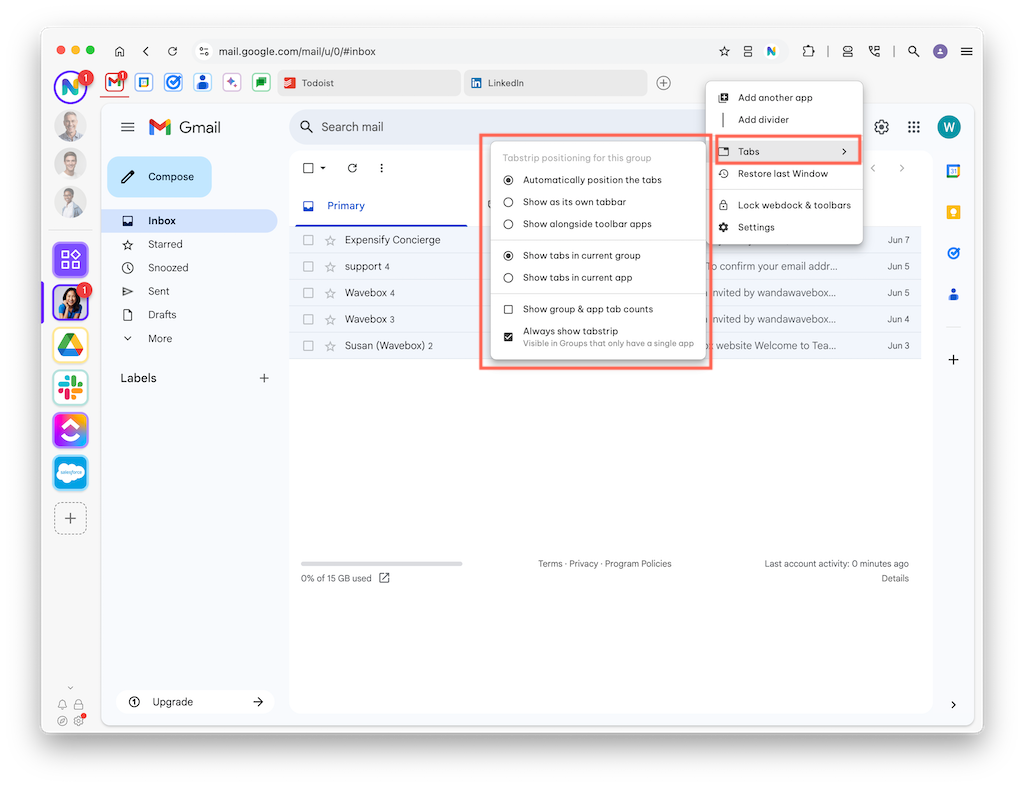
Task: Select Show alongside toolbar apps
Action: click(578, 224)
